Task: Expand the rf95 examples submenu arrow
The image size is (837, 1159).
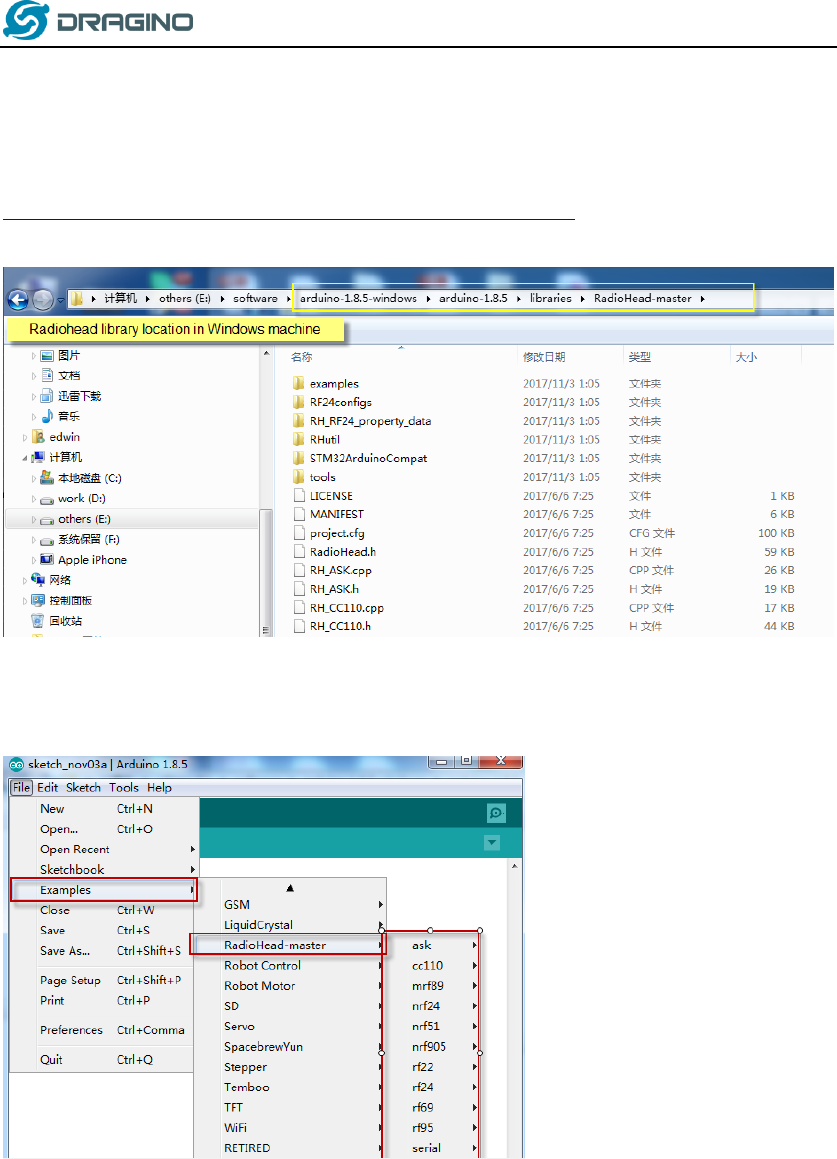Action: [x=475, y=1128]
